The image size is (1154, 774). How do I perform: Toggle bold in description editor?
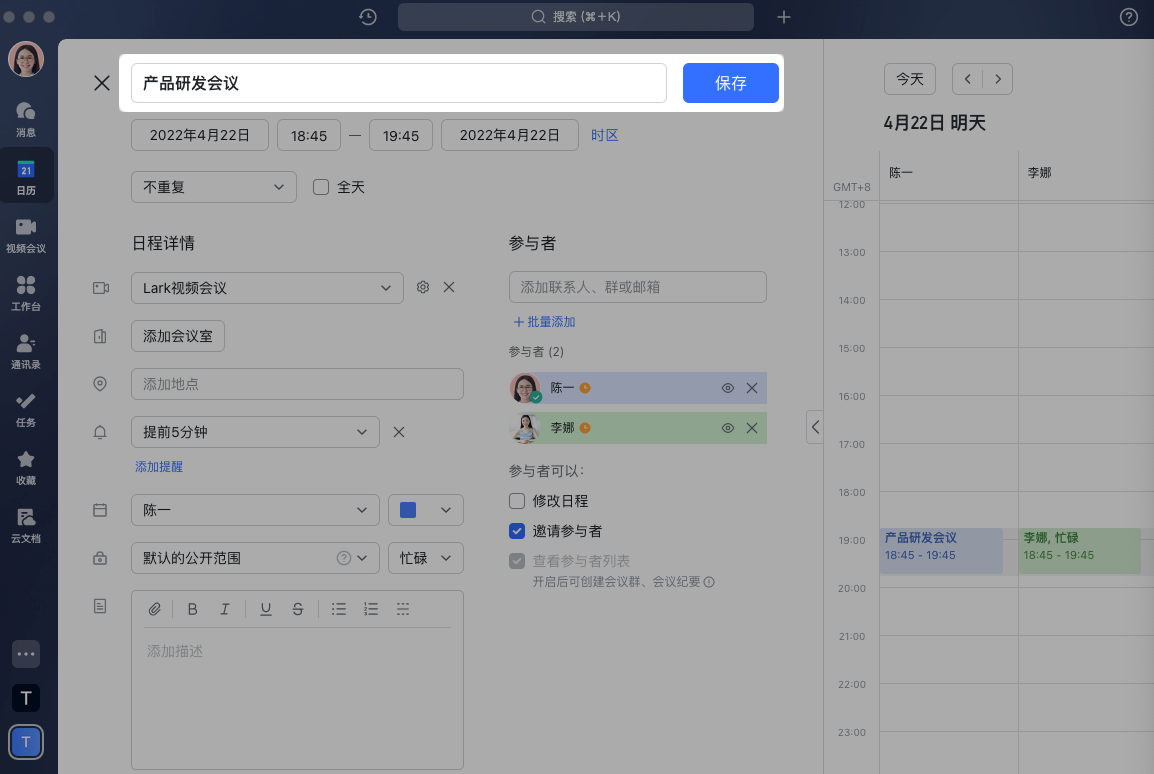(192, 608)
